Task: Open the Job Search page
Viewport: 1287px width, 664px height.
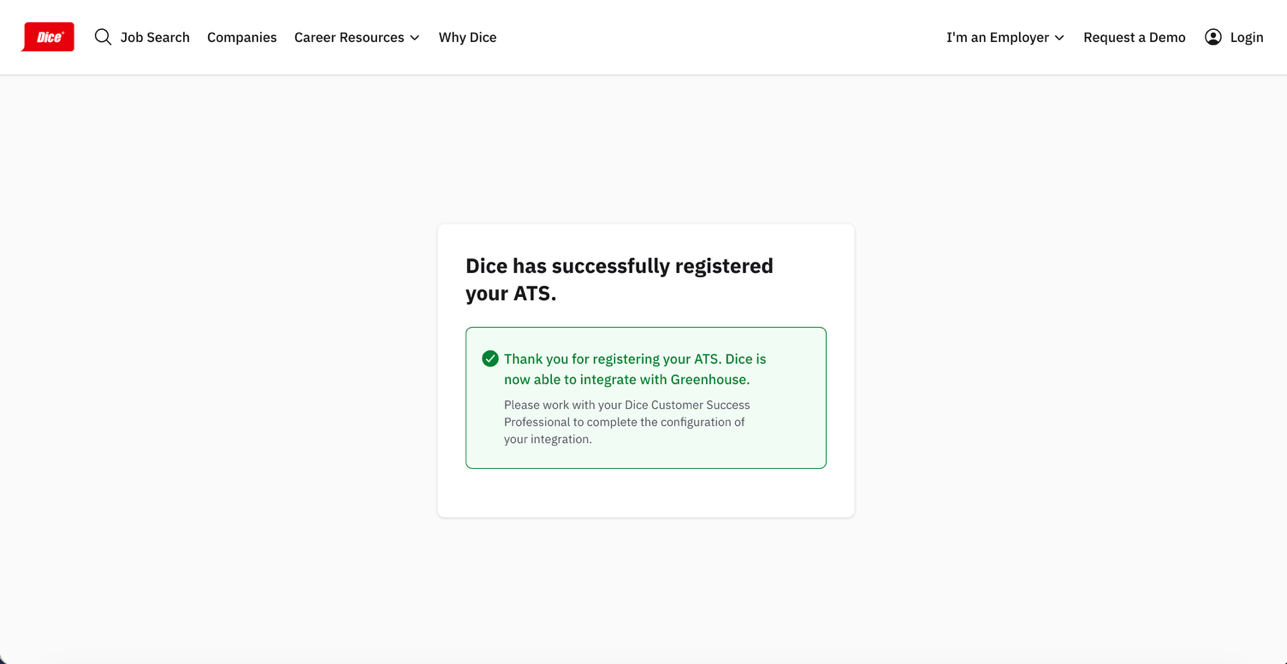Action: point(155,37)
